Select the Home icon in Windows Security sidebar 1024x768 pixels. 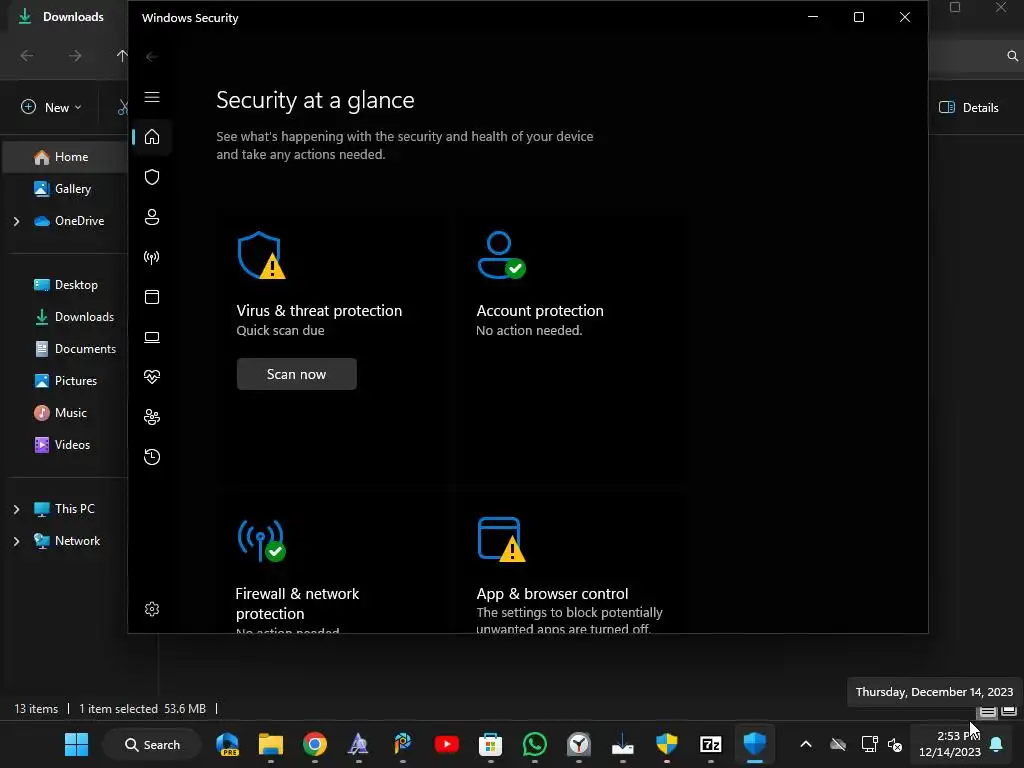[x=152, y=137]
